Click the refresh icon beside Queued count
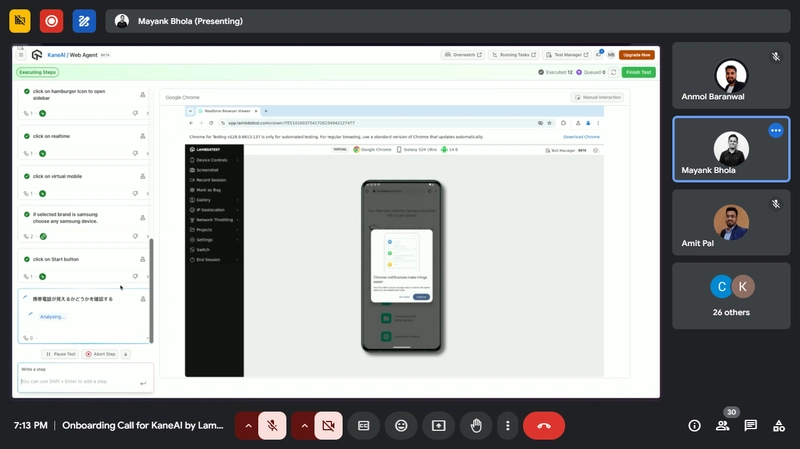 pyautogui.click(x=614, y=72)
